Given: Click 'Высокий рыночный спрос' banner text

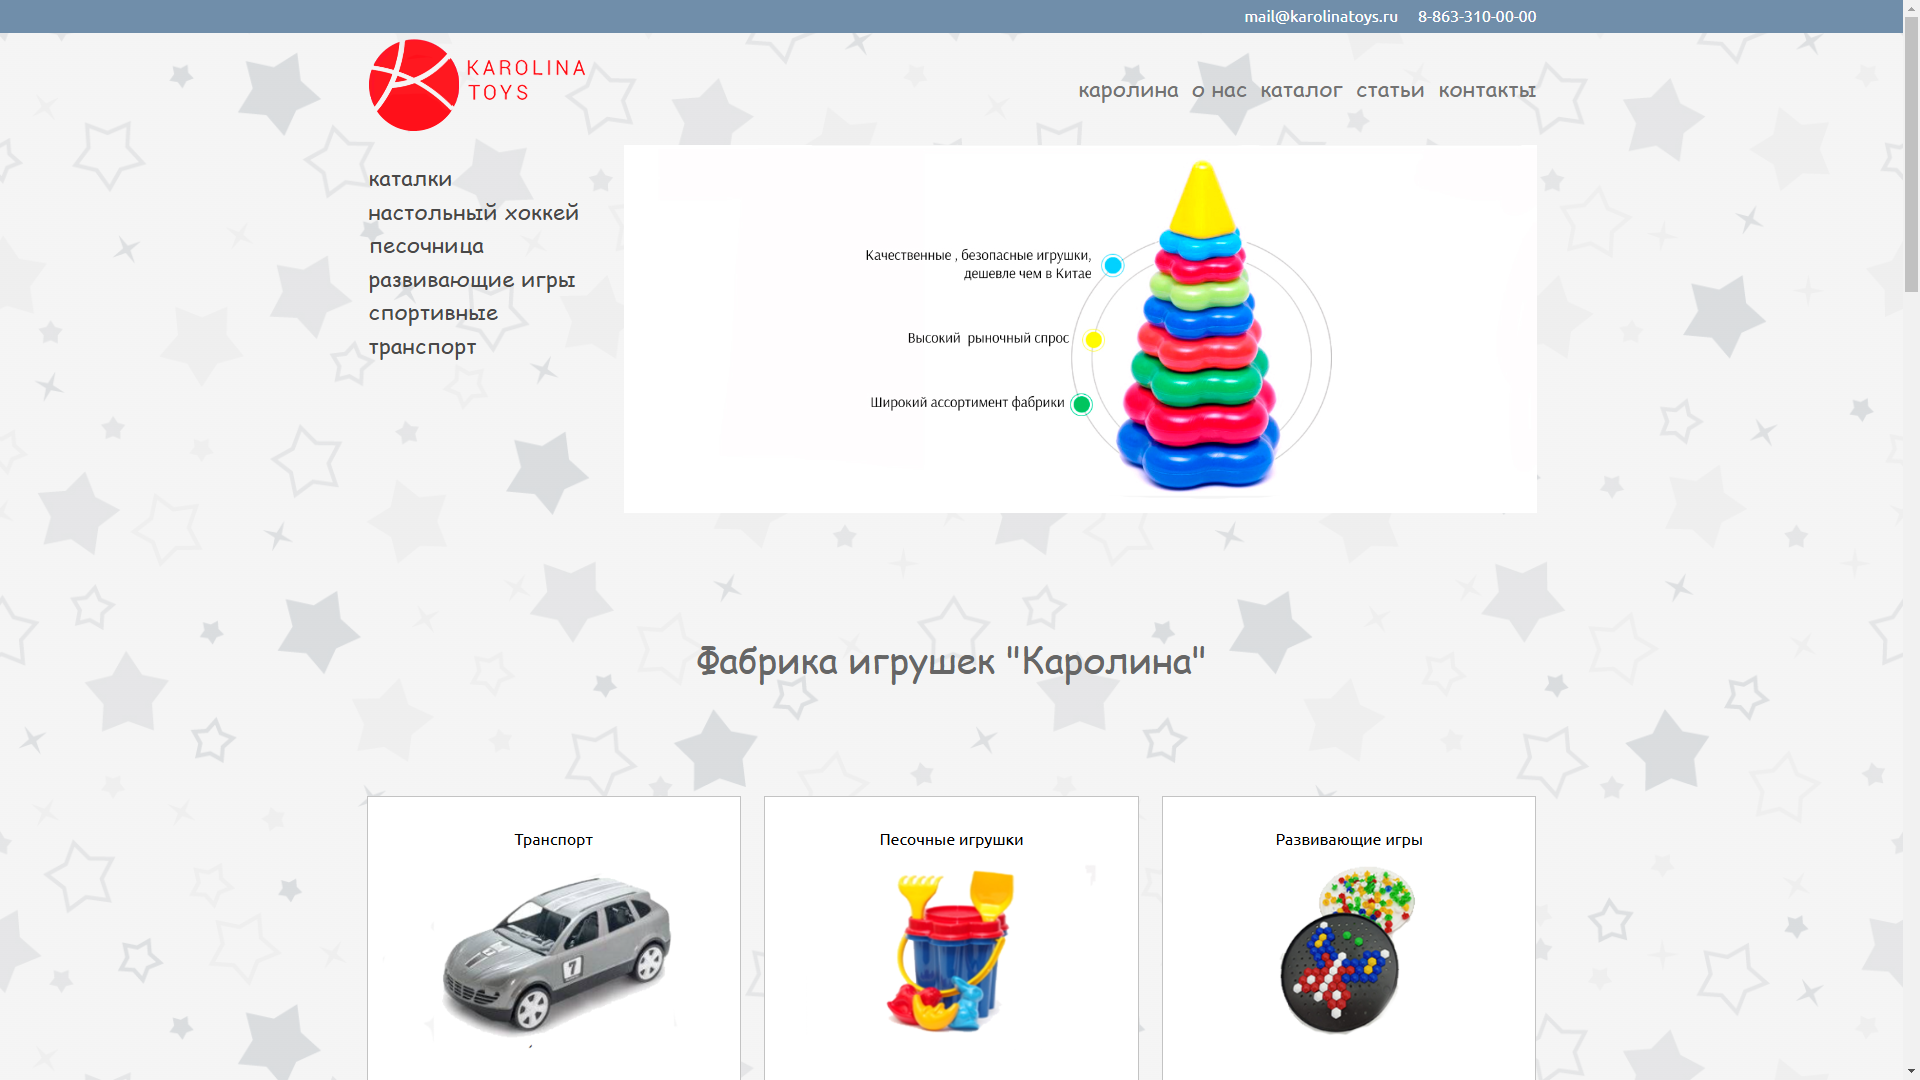Looking at the screenshot, I should click(x=988, y=338).
